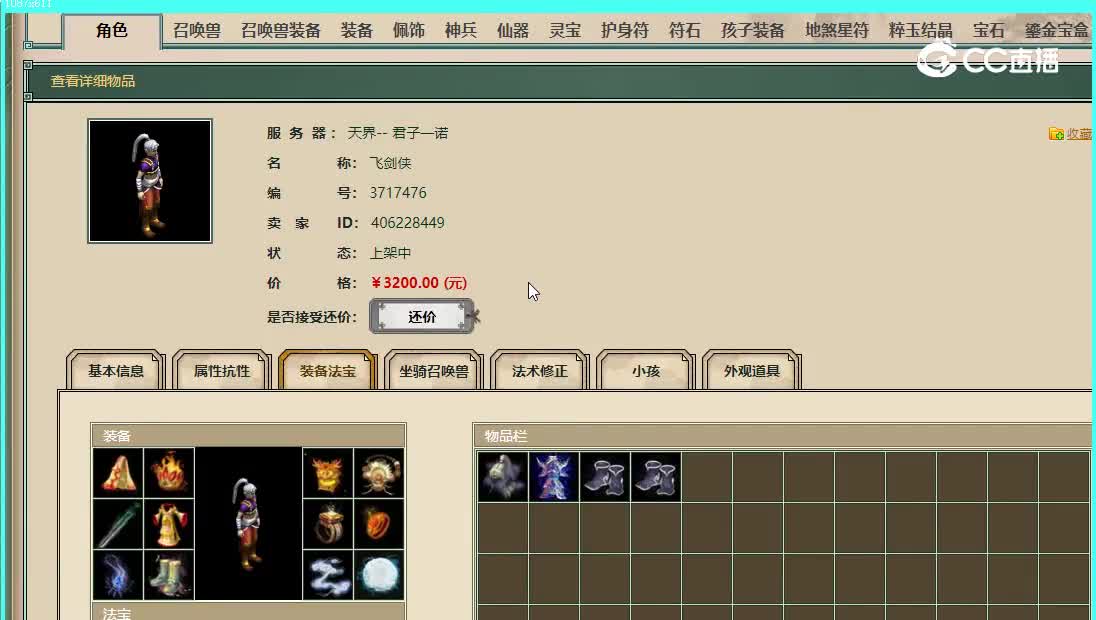Inspect the blue armor robe in inventory

[554, 477]
